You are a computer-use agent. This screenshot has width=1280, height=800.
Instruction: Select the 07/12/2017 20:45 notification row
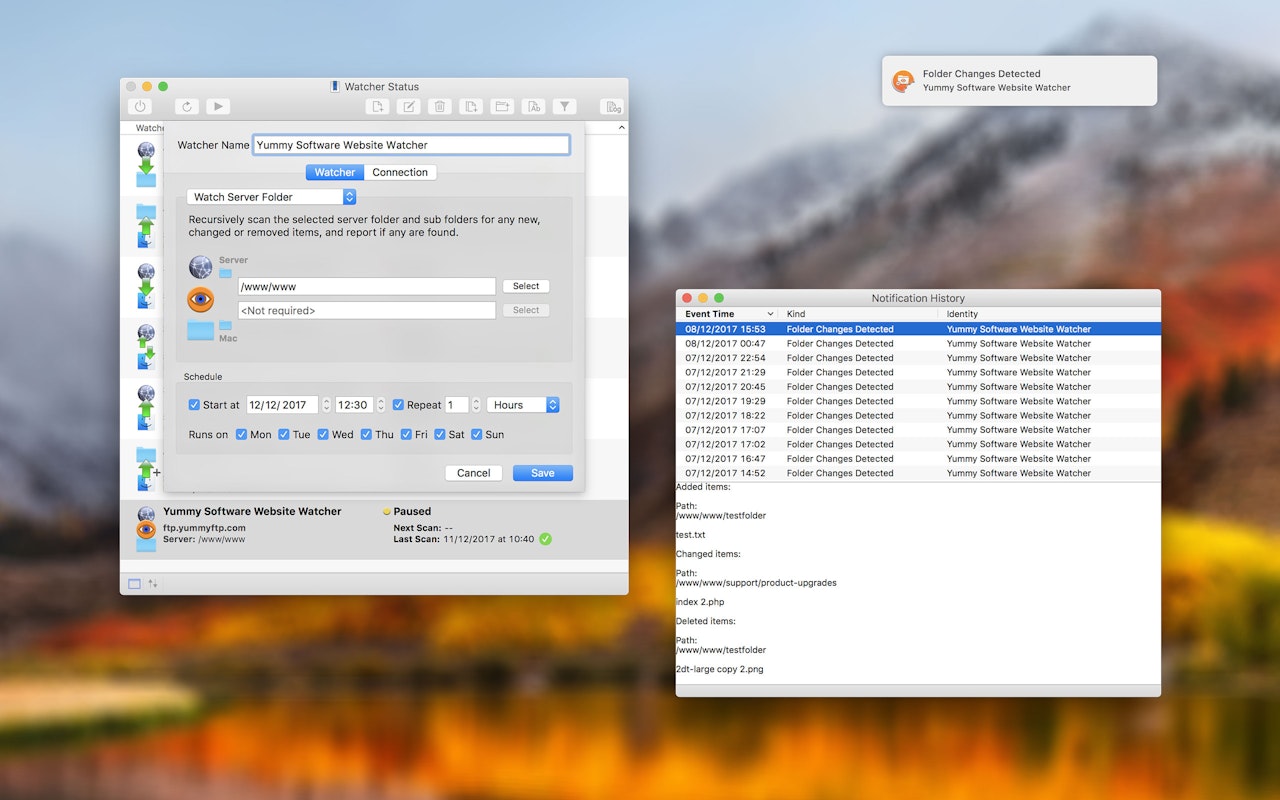[918, 387]
